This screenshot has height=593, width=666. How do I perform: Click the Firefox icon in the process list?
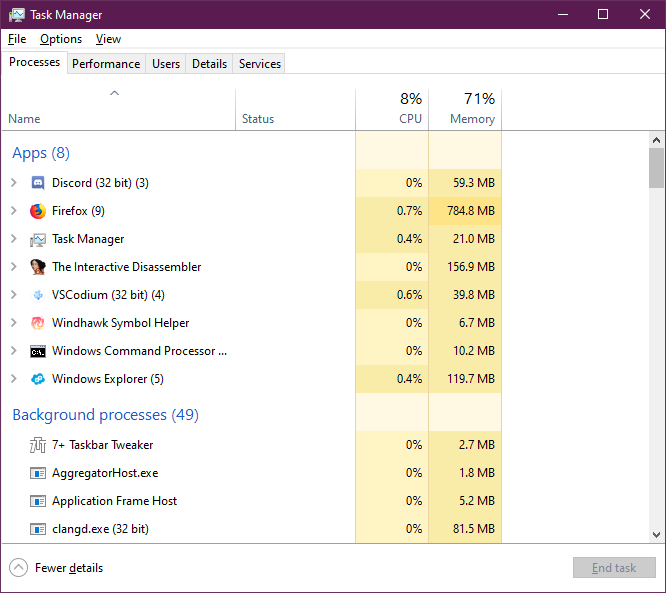[38, 211]
